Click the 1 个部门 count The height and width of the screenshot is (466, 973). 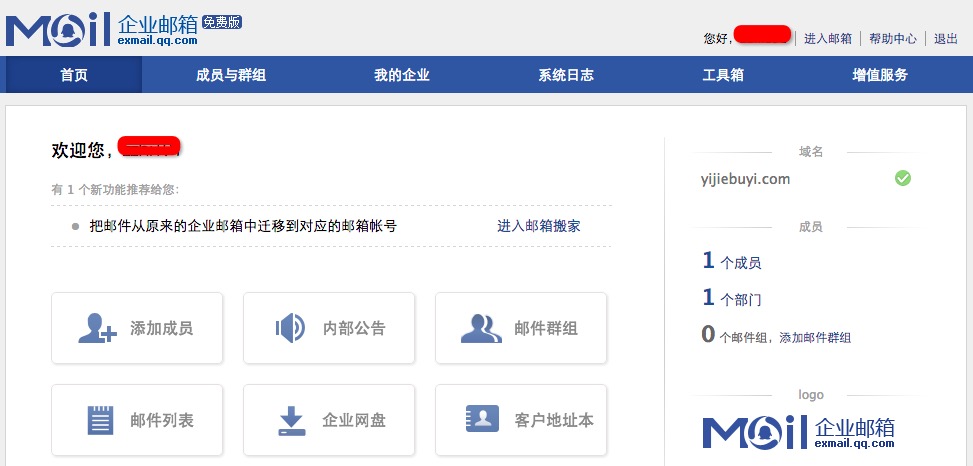(732, 298)
